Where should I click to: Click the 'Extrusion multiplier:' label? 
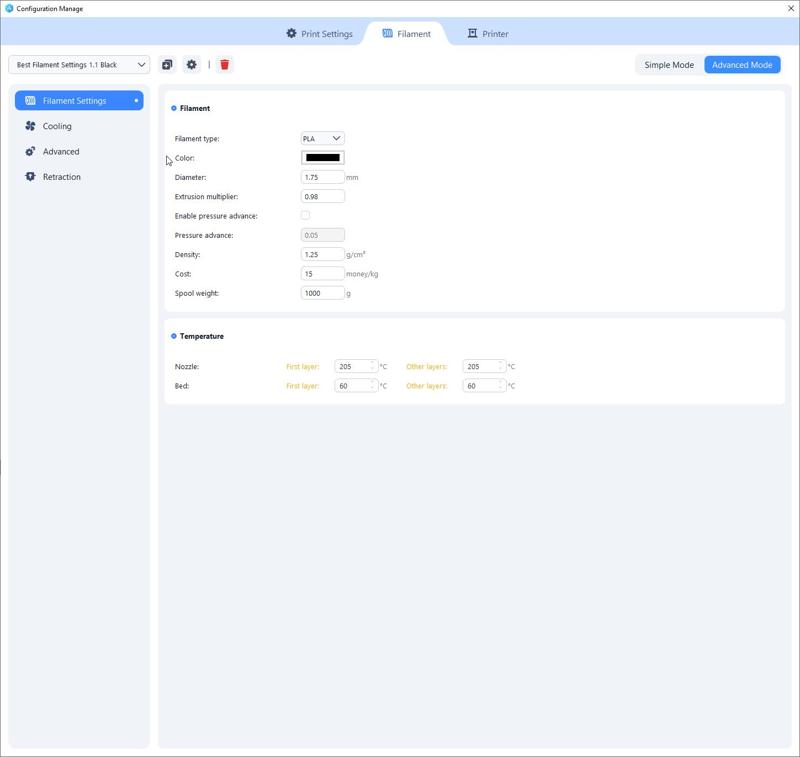206,196
